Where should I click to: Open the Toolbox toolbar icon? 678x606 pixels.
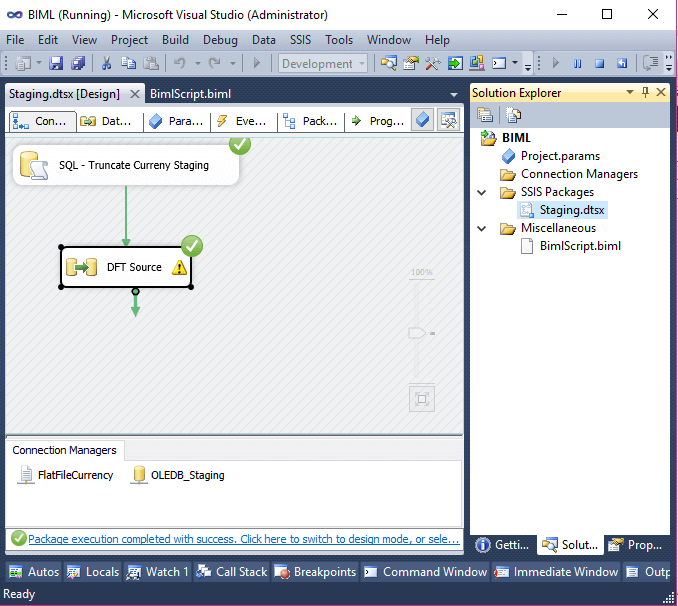(432, 64)
